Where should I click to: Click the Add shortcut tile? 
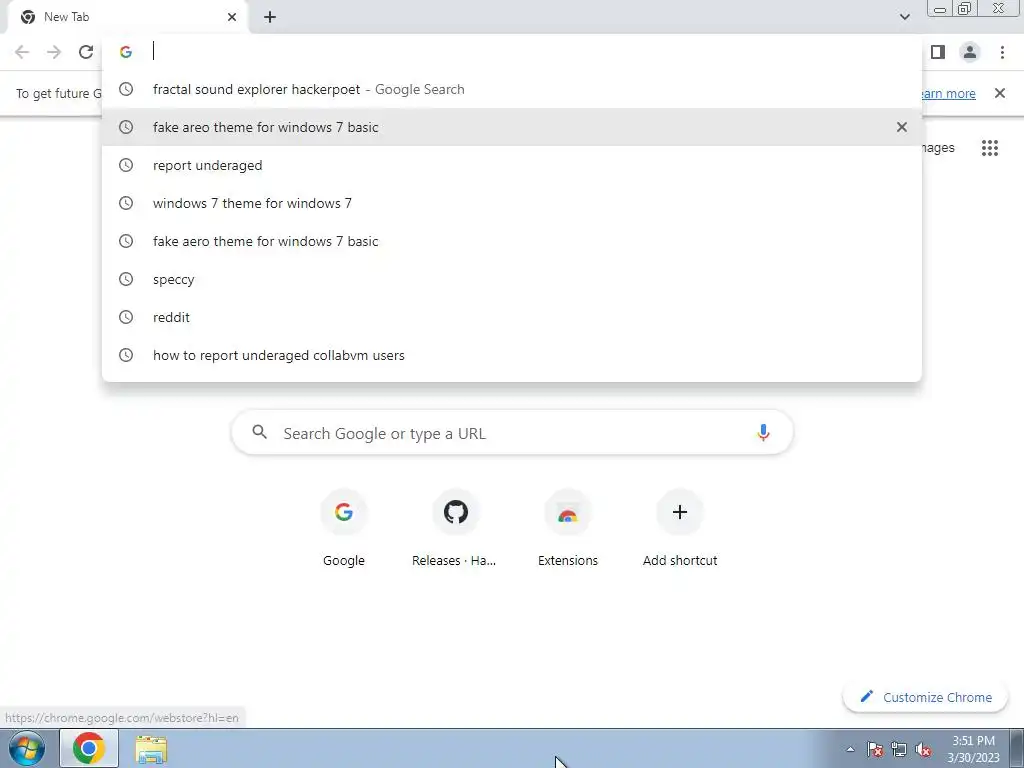point(680,529)
